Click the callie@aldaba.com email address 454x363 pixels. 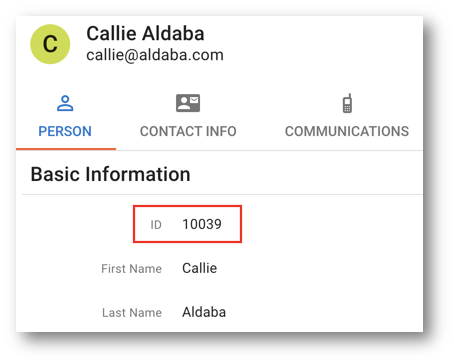pos(155,55)
